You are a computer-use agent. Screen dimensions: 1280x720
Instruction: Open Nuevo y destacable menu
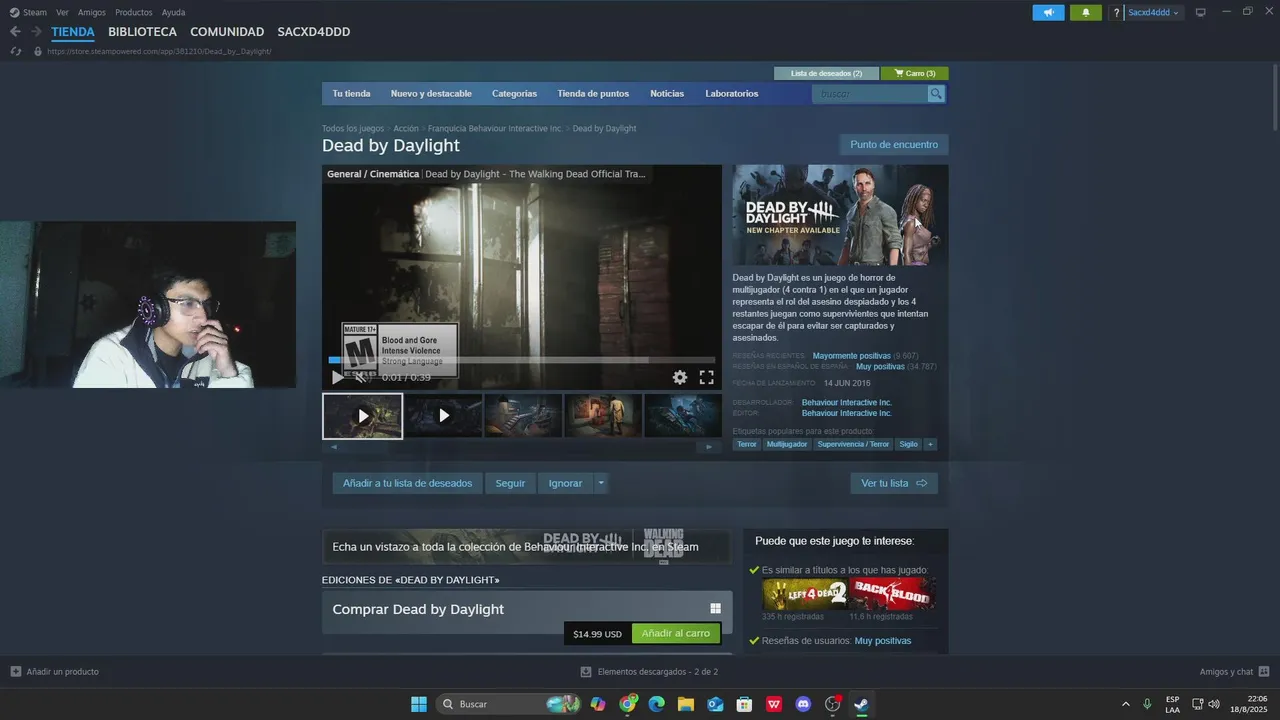coord(431,94)
